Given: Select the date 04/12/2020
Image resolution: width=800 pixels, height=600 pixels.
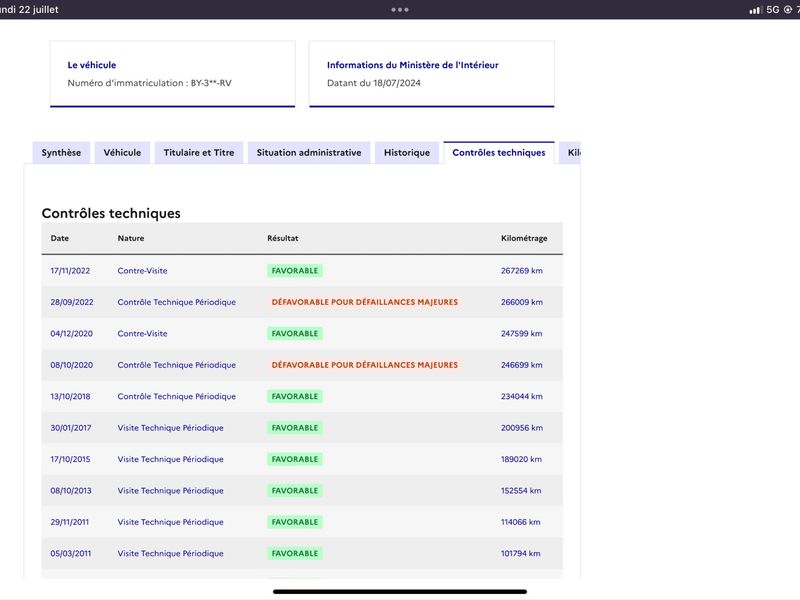Looking at the screenshot, I should pyautogui.click(x=71, y=334).
